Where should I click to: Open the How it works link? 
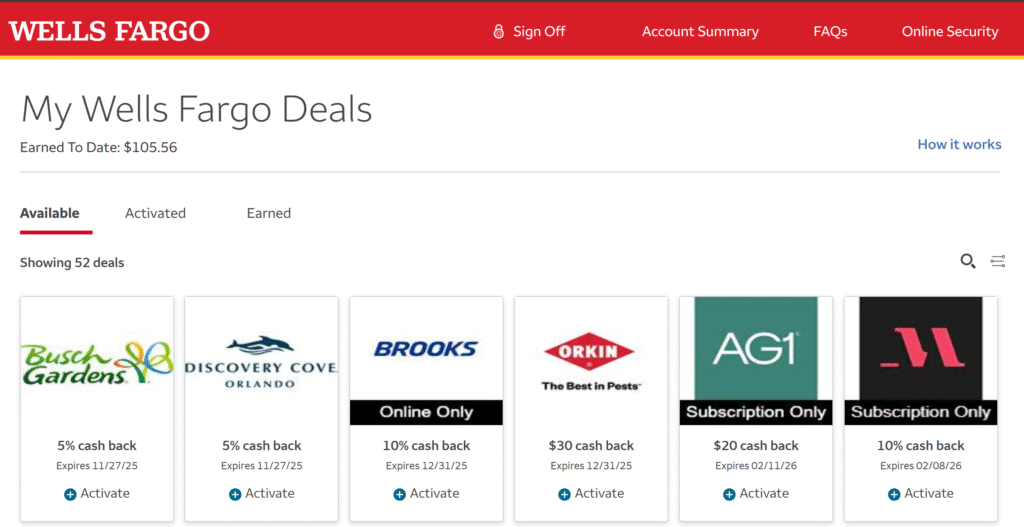click(x=959, y=144)
